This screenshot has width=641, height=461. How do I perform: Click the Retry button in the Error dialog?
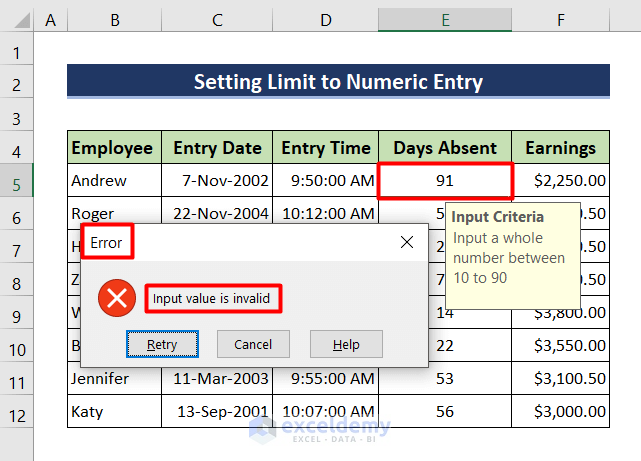point(162,344)
